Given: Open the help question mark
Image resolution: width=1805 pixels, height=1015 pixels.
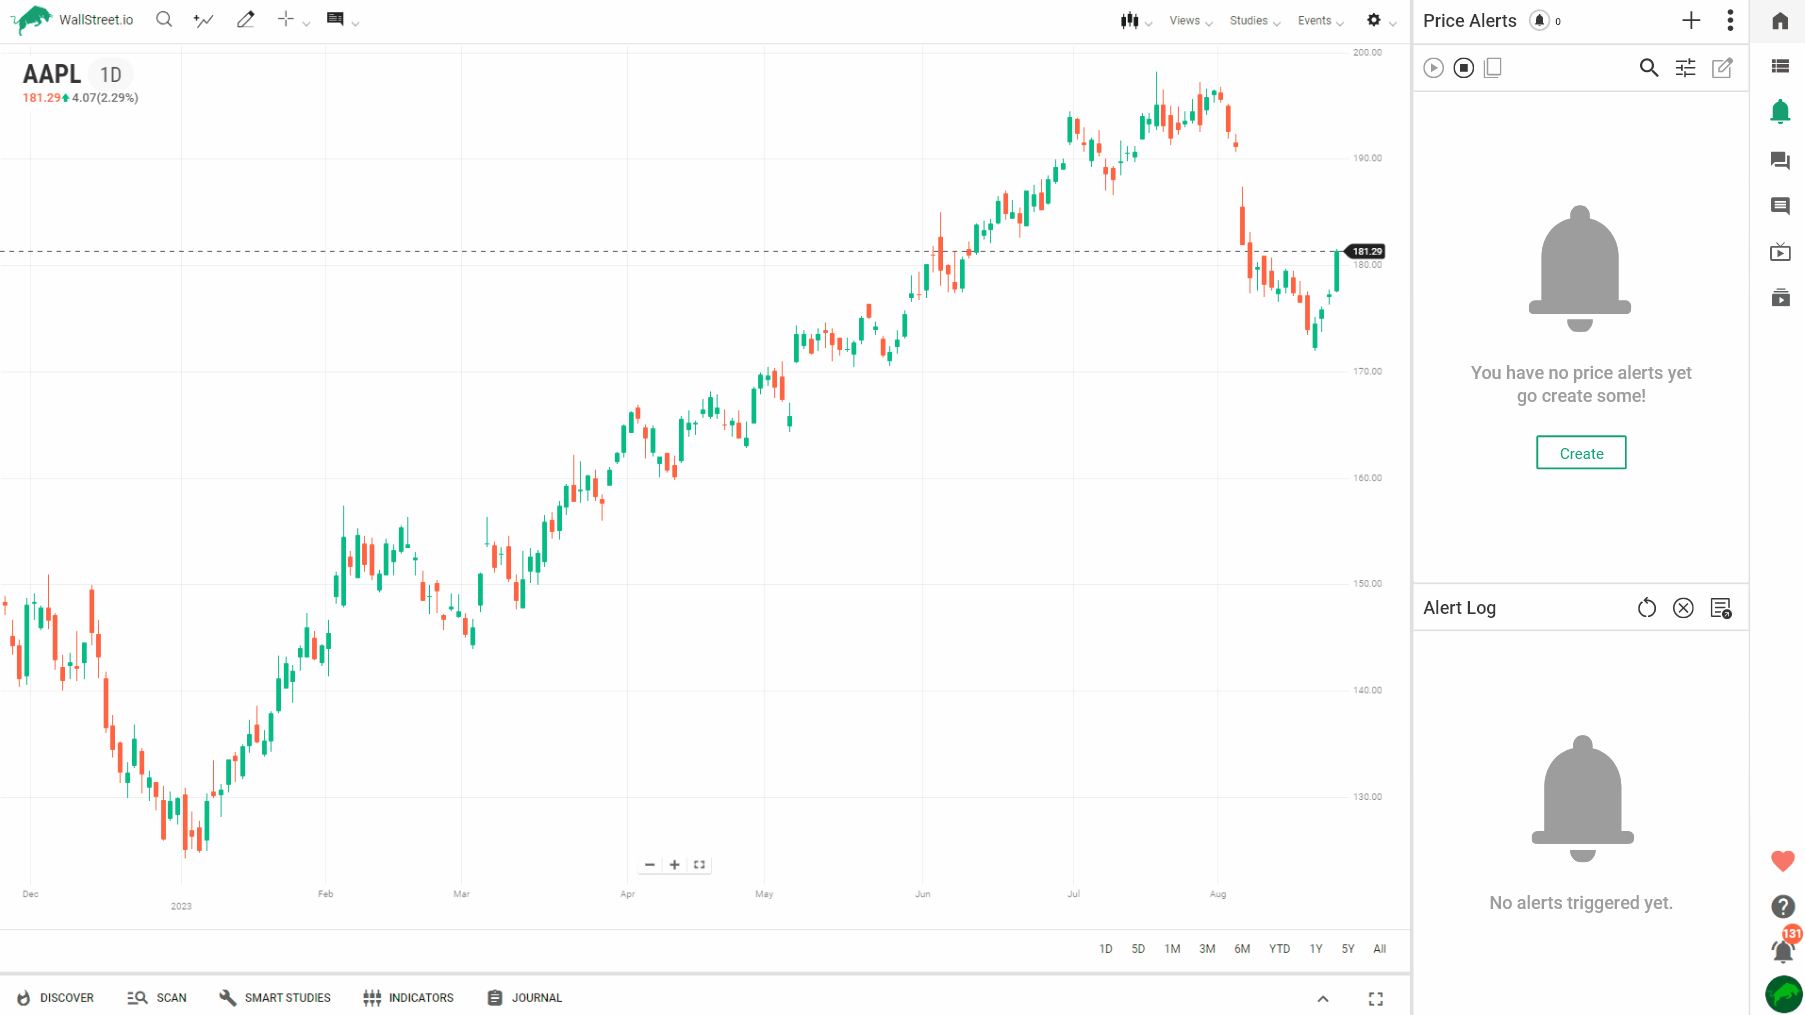Looking at the screenshot, I should [x=1783, y=906].
